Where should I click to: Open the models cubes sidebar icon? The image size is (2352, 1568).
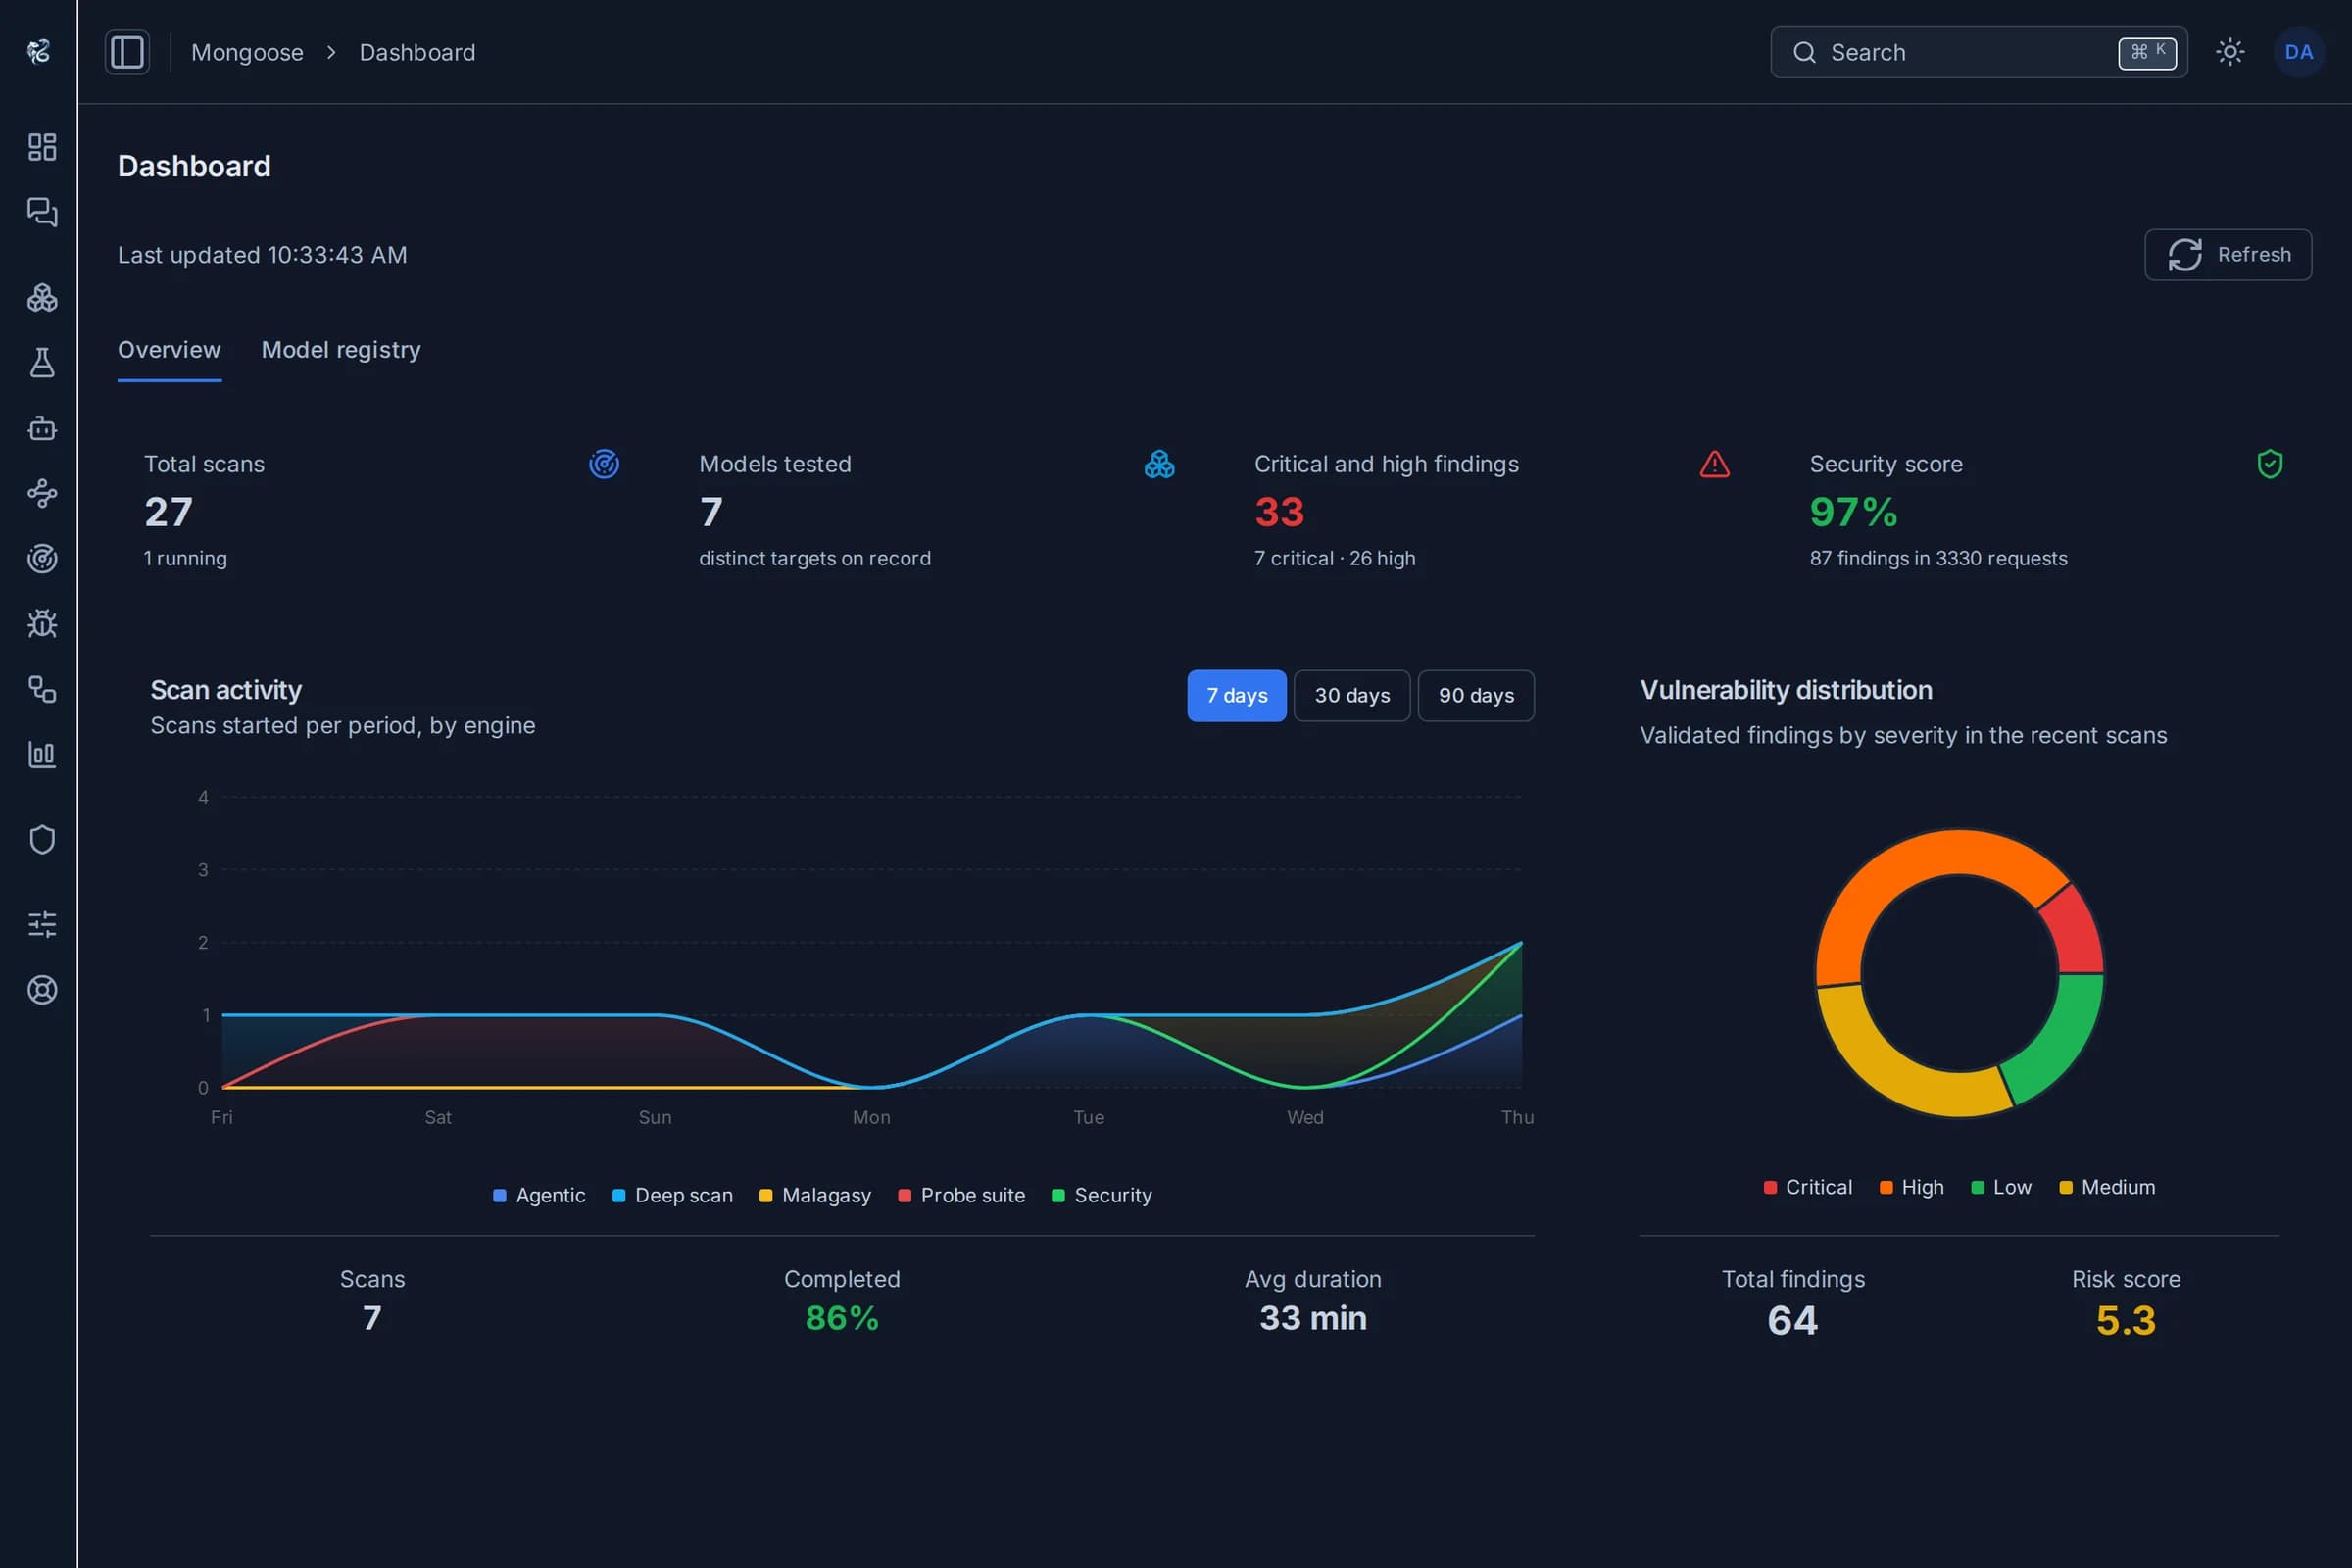click(42, 298)
